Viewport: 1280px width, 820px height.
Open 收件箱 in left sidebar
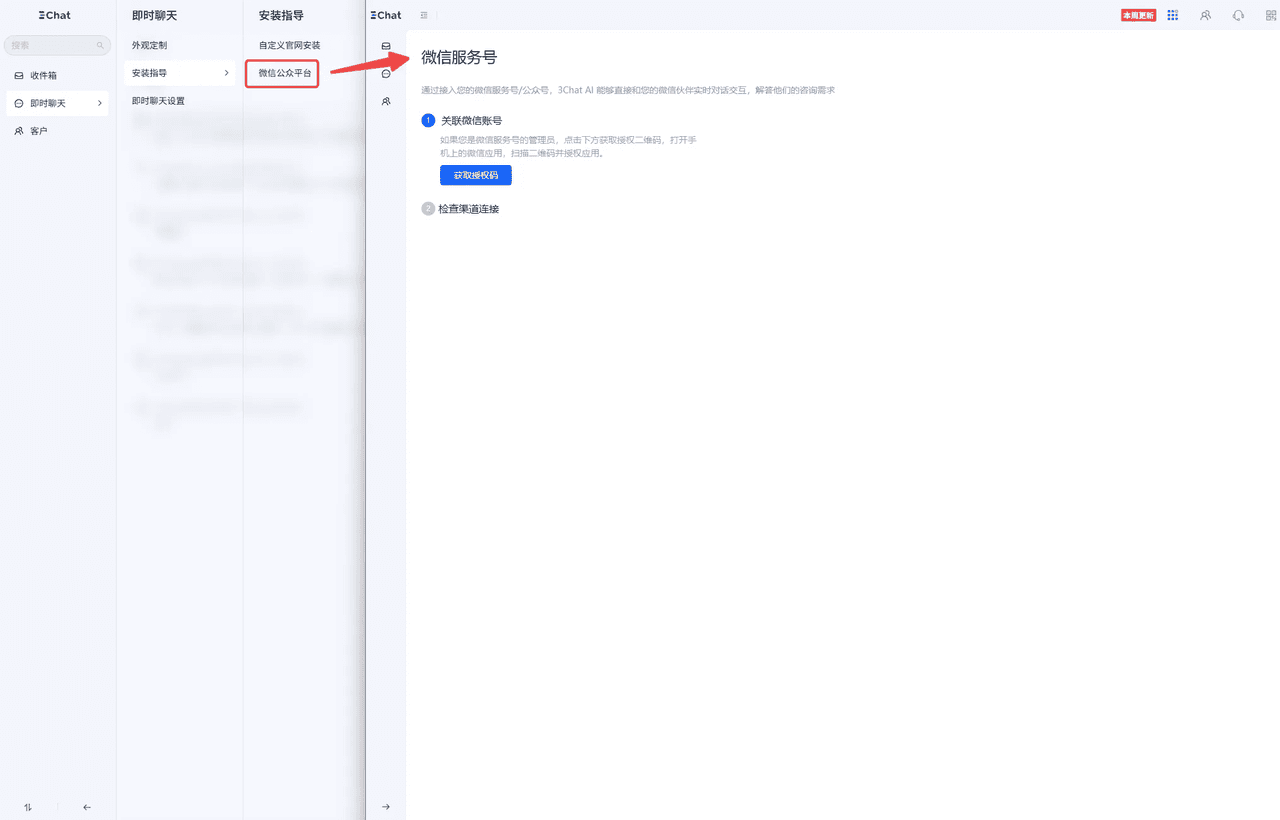point(58,75)
